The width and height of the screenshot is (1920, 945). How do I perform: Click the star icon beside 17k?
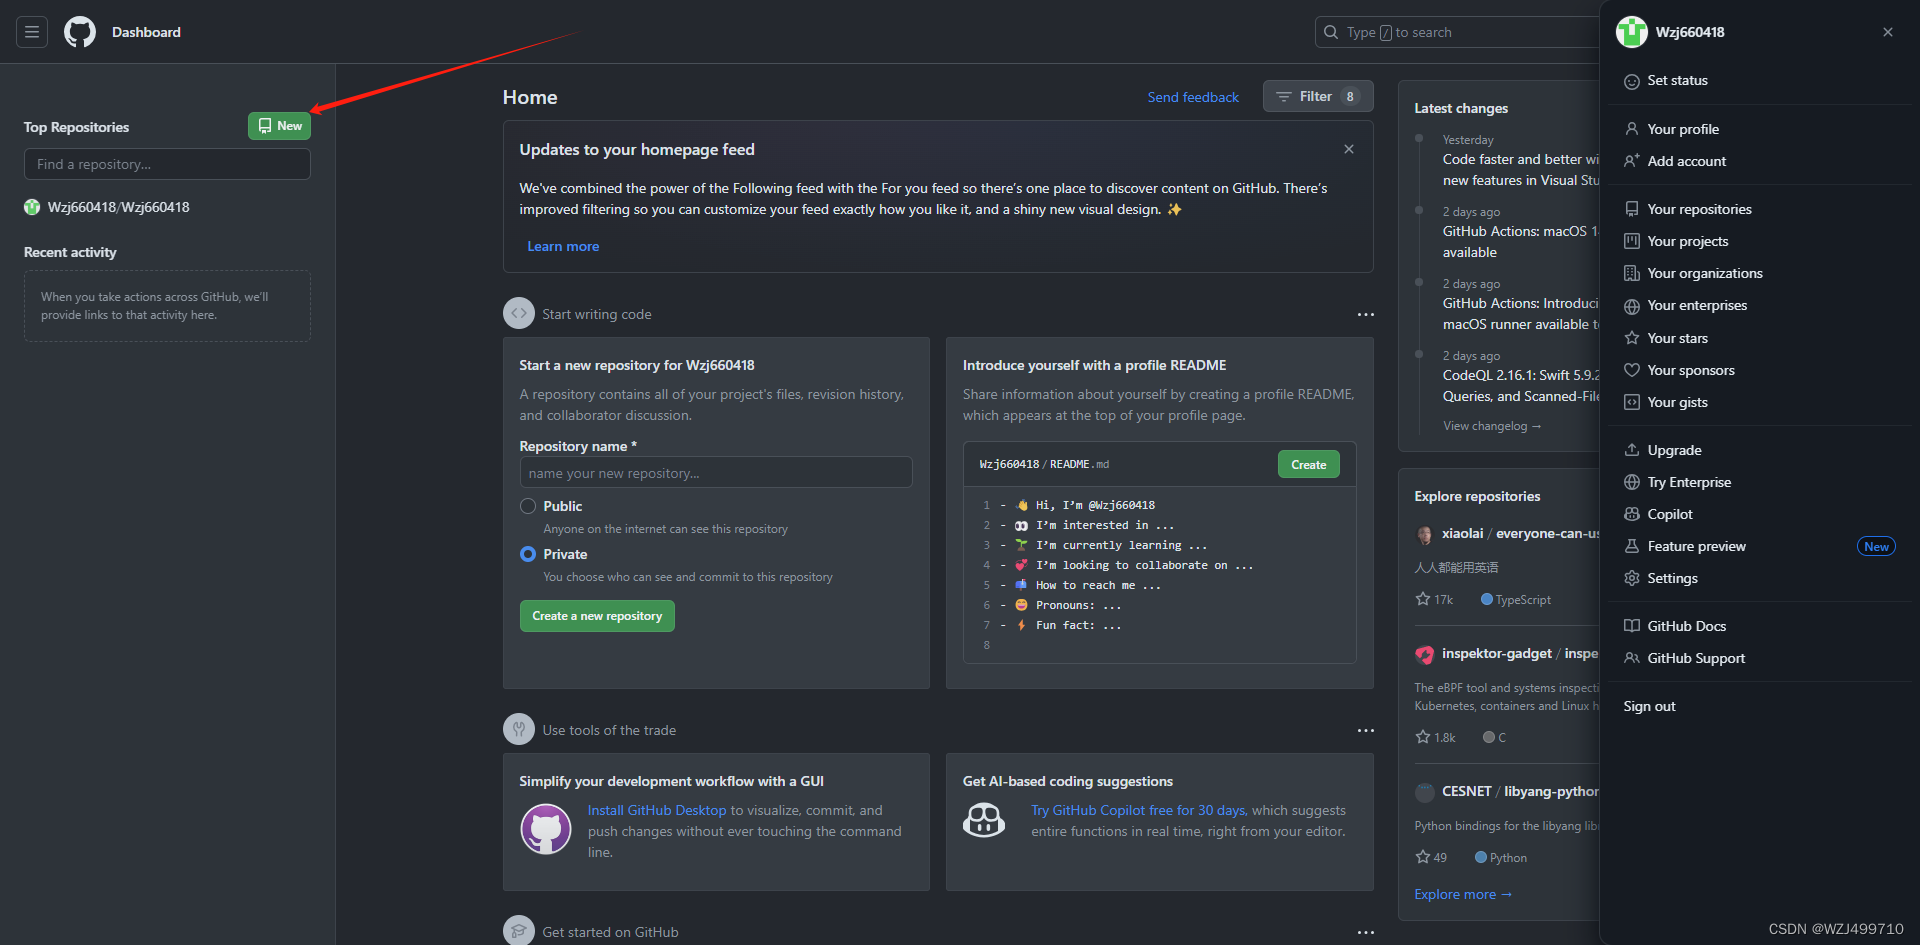(x=1423, y=599)
